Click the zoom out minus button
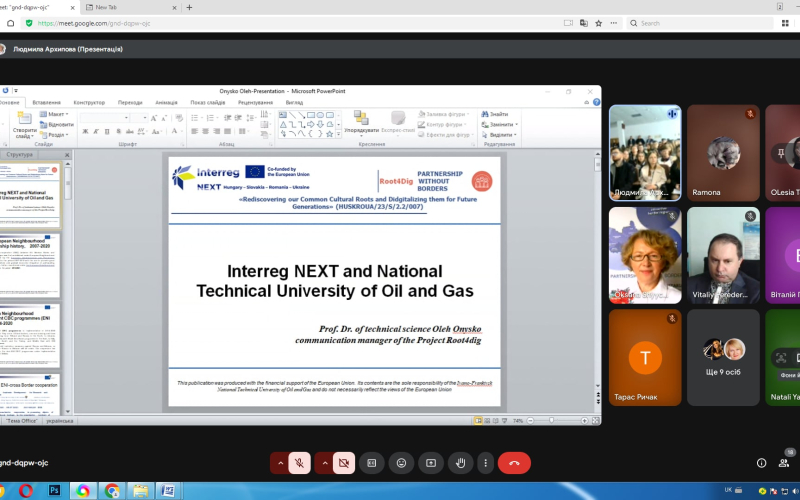This screenshot has width=800, height=500. (x=530, y=420)
